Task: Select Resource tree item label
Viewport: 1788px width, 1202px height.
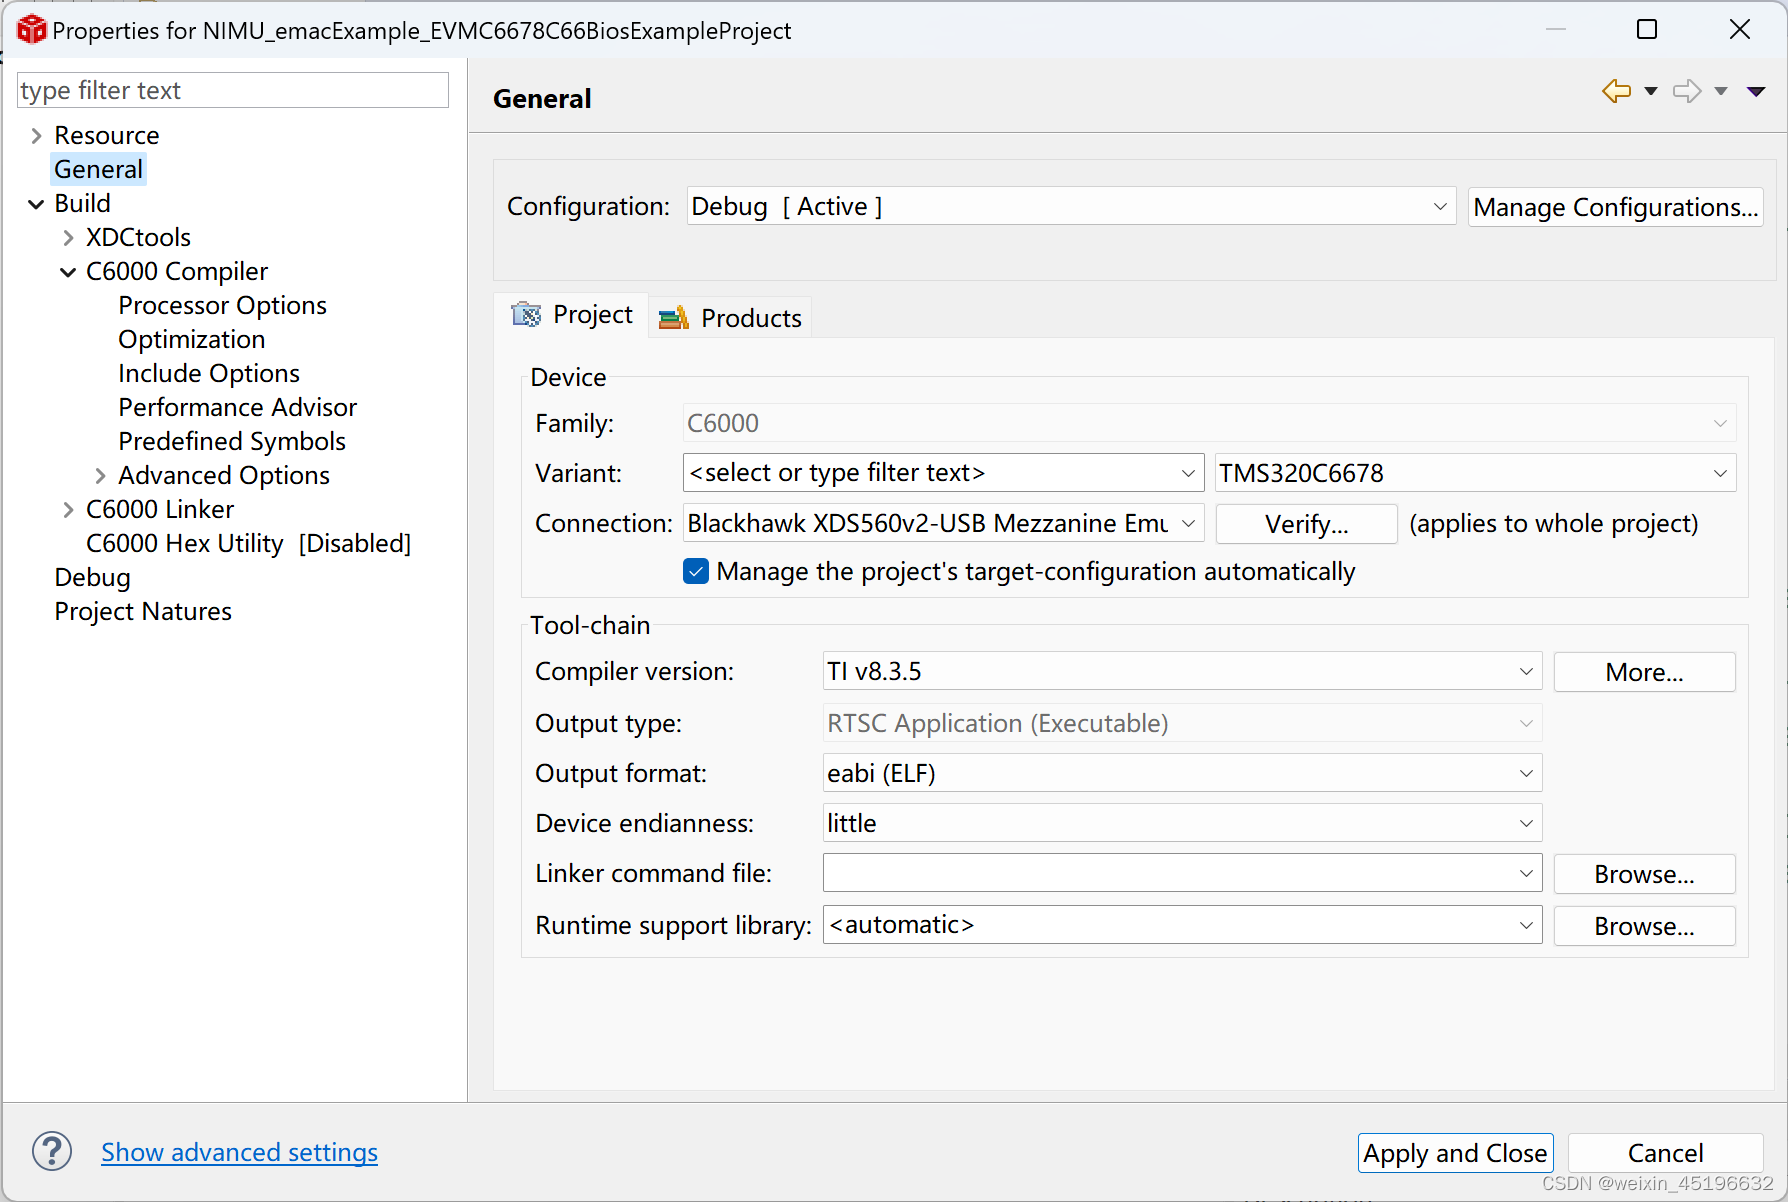Action: [106, 135]
